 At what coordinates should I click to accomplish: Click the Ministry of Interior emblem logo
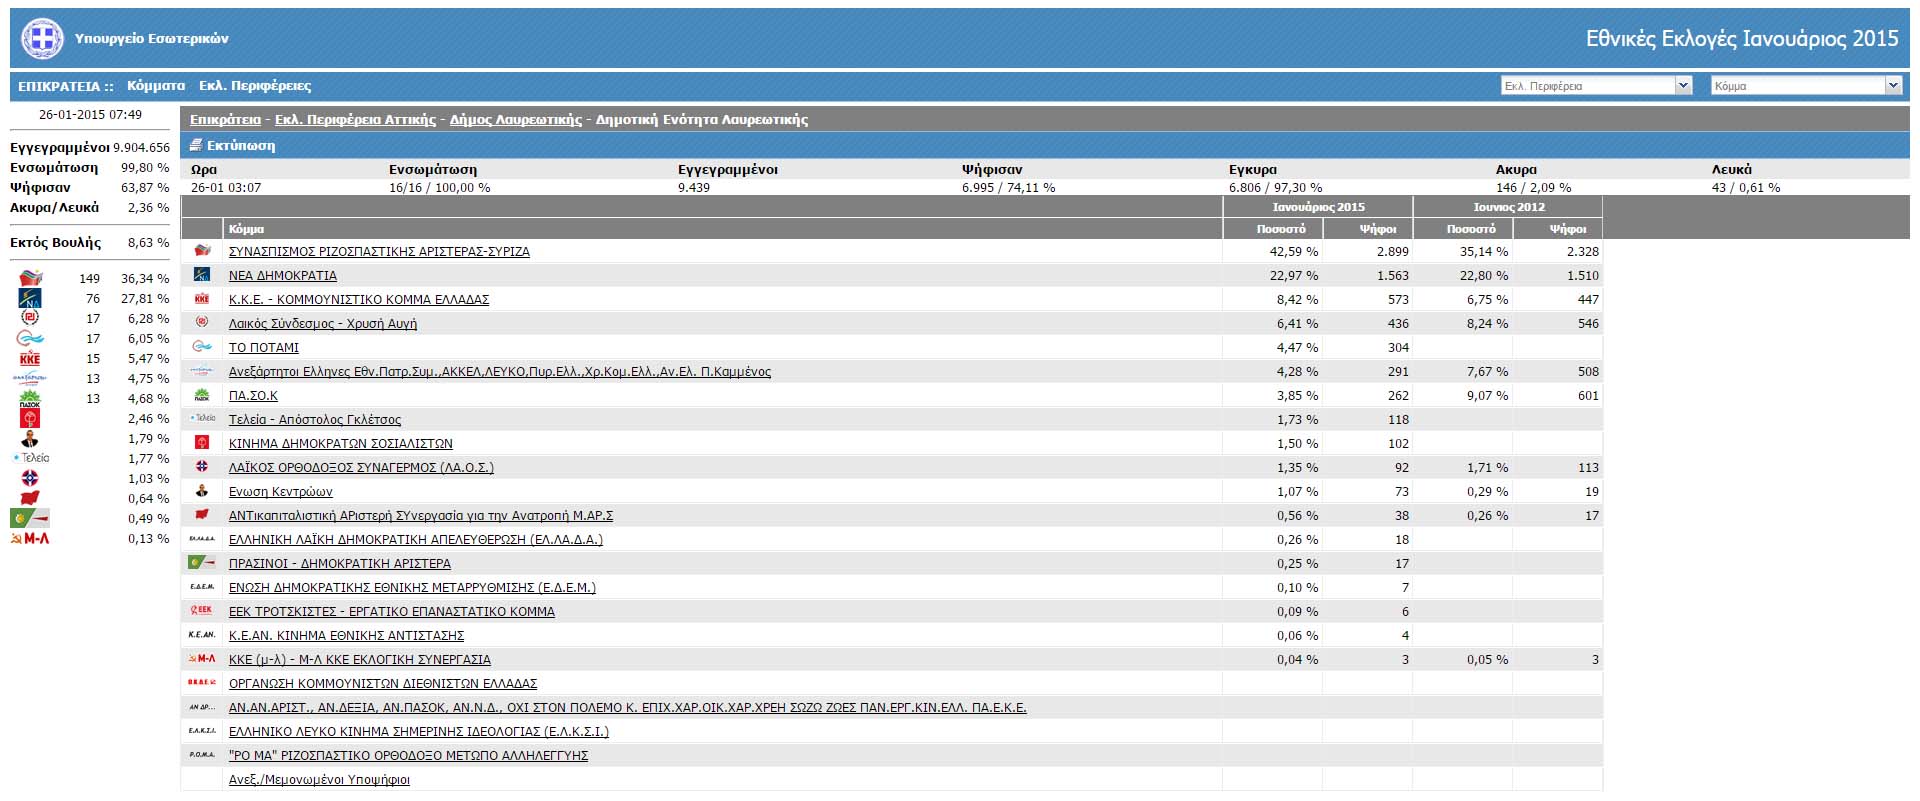pos(42,39)
